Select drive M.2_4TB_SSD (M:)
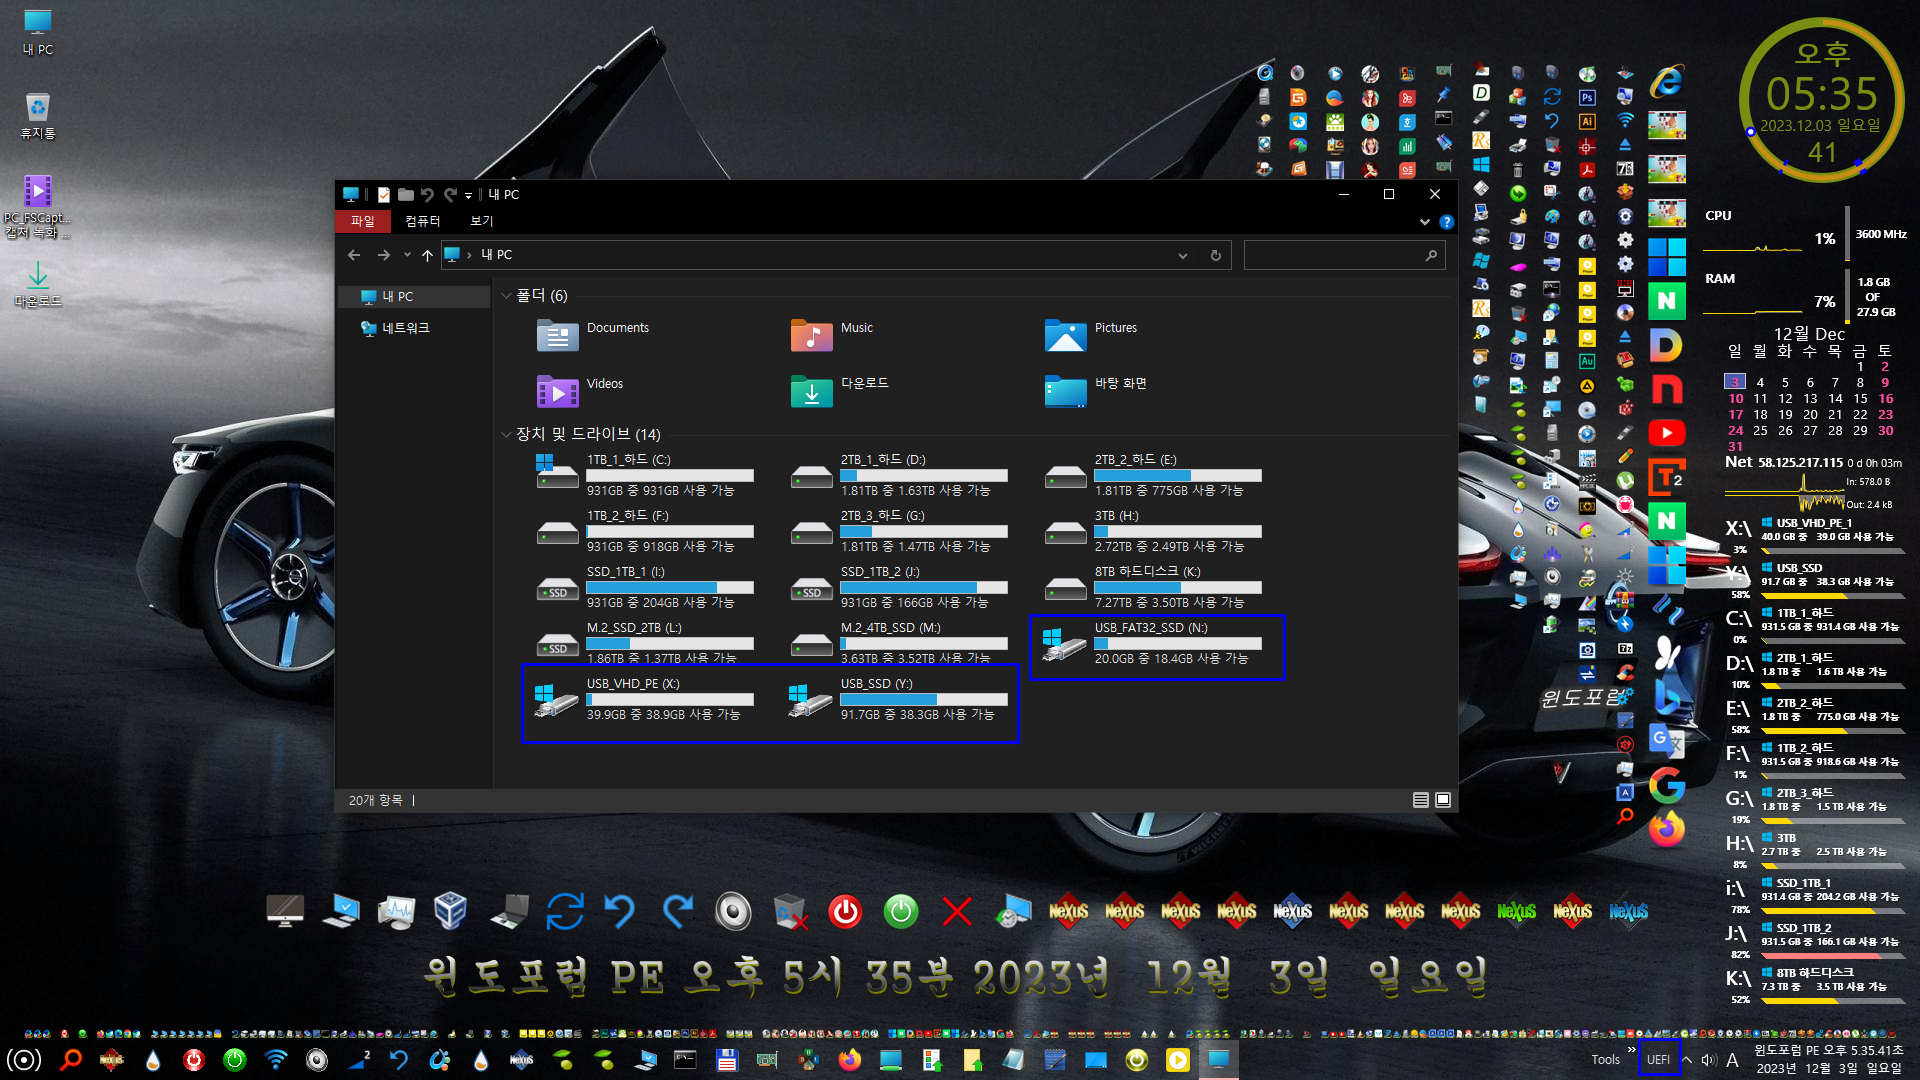The height and width of the screenshot is (1080, 1920). [x=899, y=642]
